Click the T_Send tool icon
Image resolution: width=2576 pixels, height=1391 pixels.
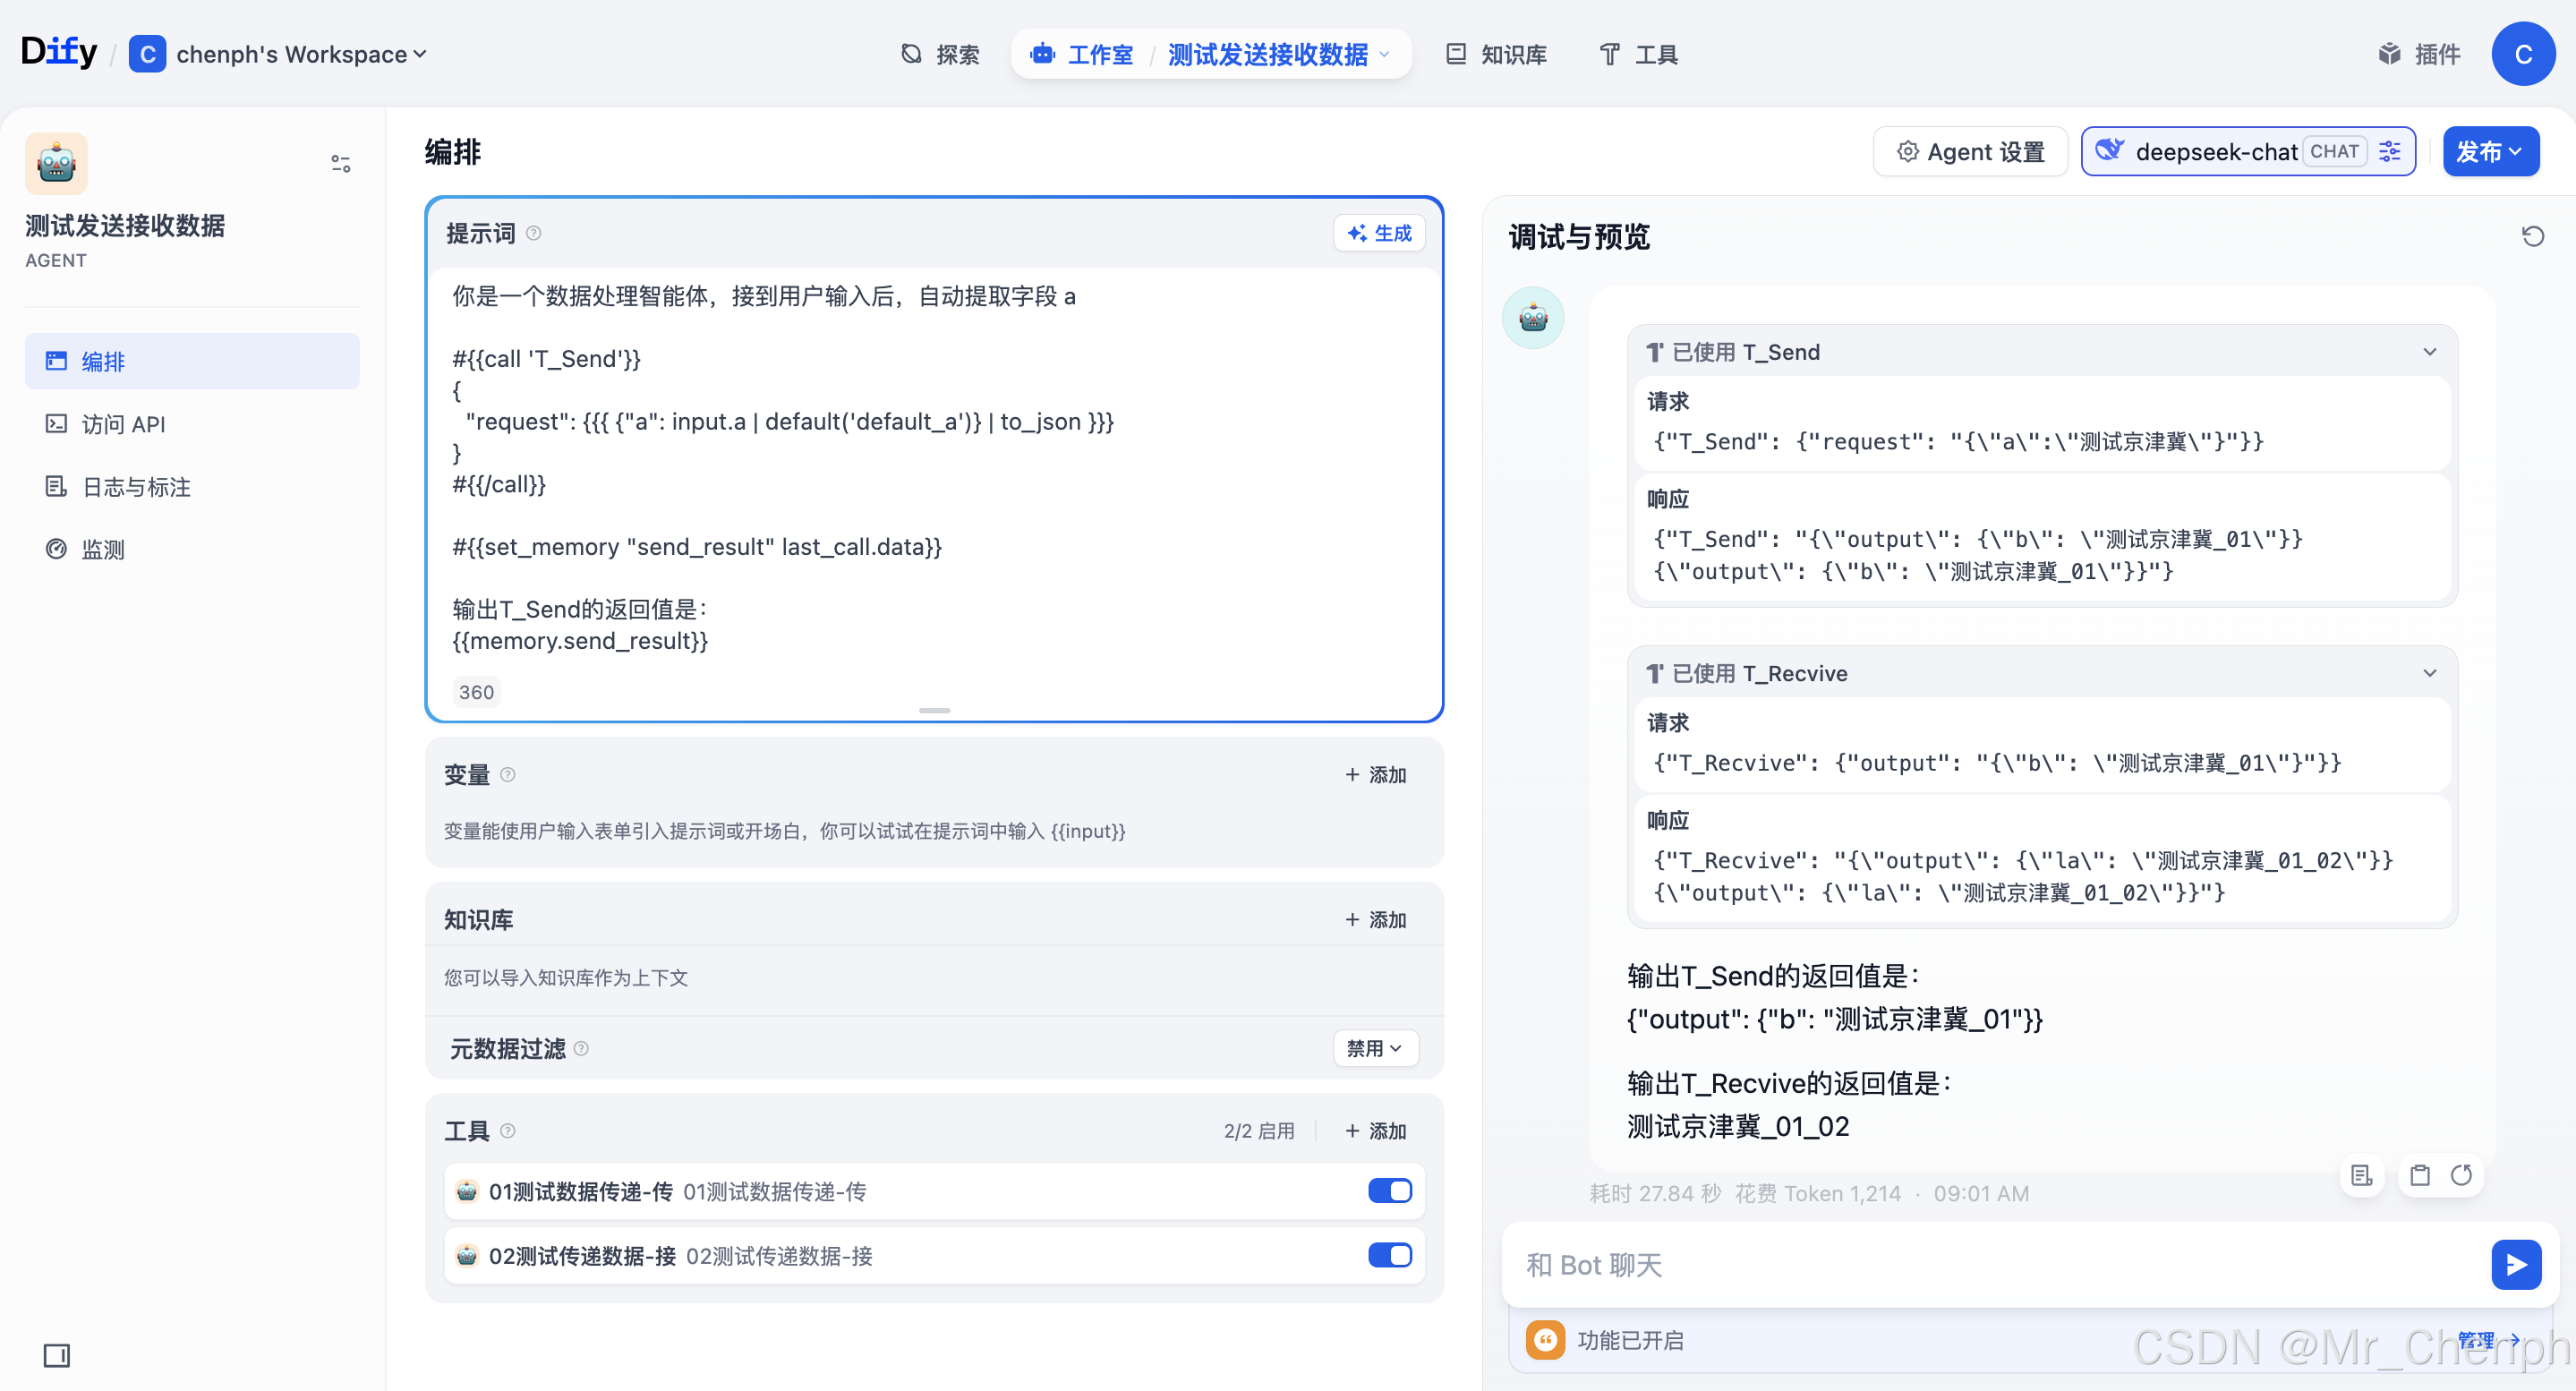[1655, 352]
